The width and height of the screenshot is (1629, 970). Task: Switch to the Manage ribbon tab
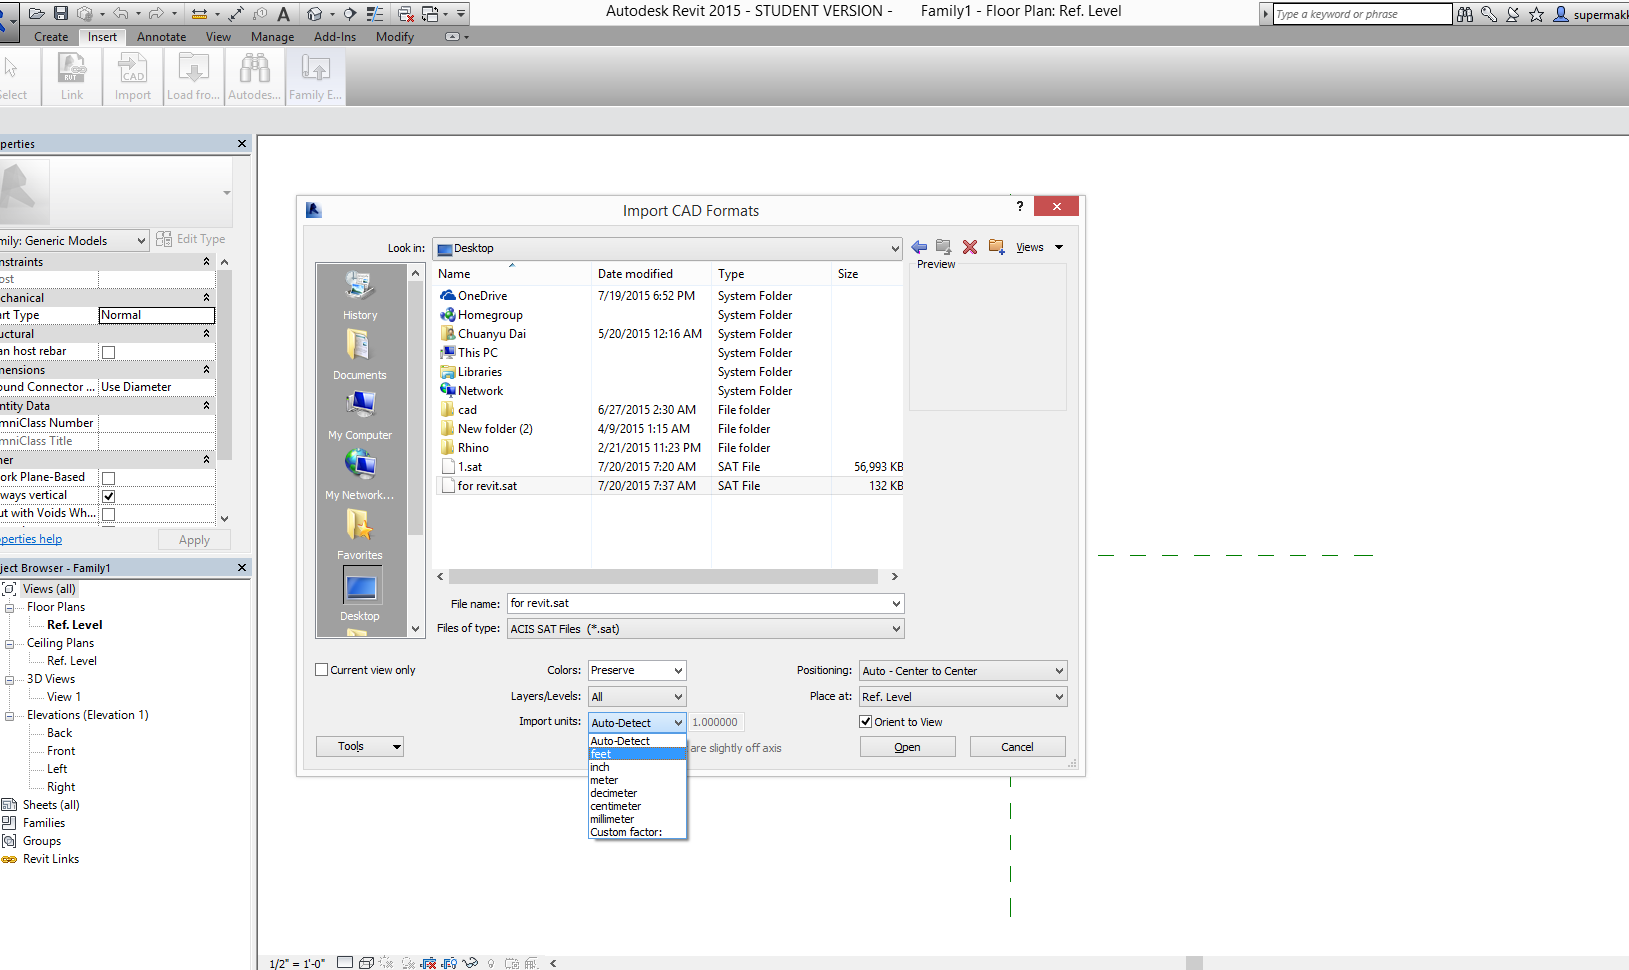click(272, 37)
